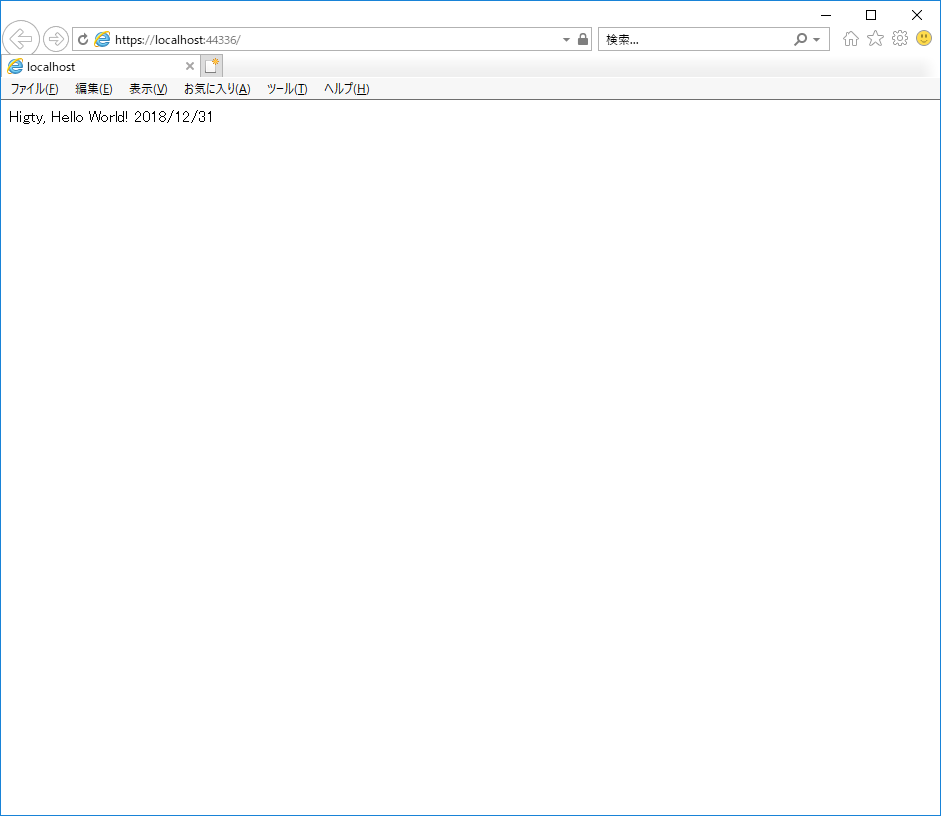Click the back navigation arrow
The image size is (941, 816).
click(x=20, y=38)
